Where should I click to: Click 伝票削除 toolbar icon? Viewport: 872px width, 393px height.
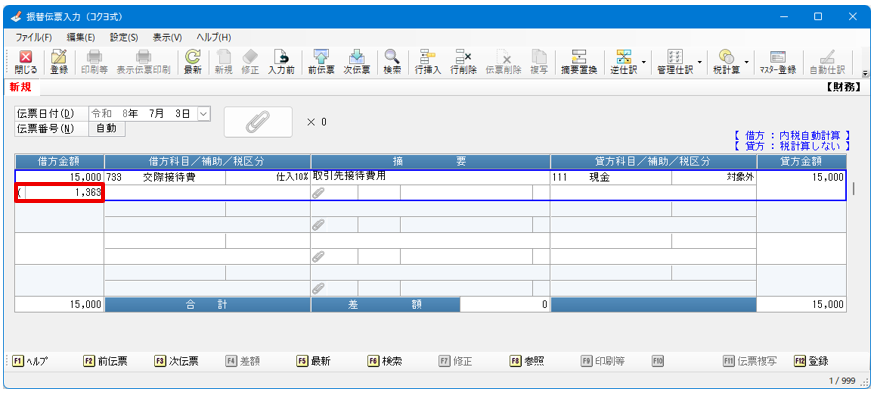(503, 62)
